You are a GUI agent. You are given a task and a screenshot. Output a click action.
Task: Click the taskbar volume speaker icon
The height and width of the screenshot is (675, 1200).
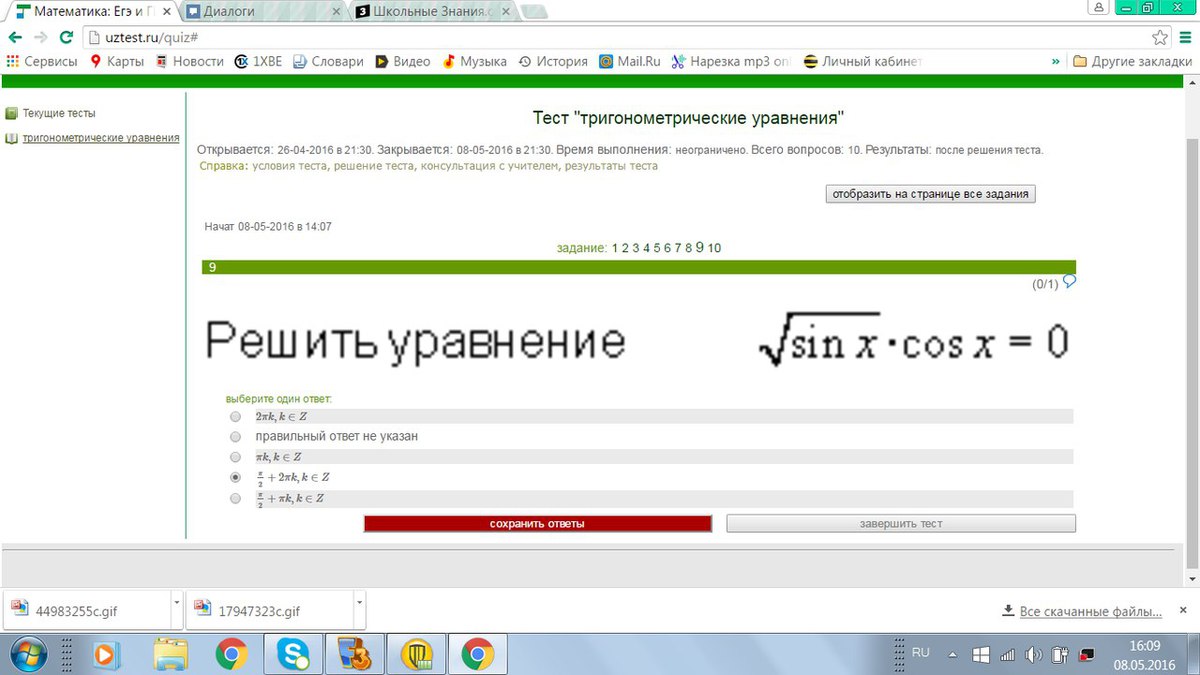pos(1033,655)
